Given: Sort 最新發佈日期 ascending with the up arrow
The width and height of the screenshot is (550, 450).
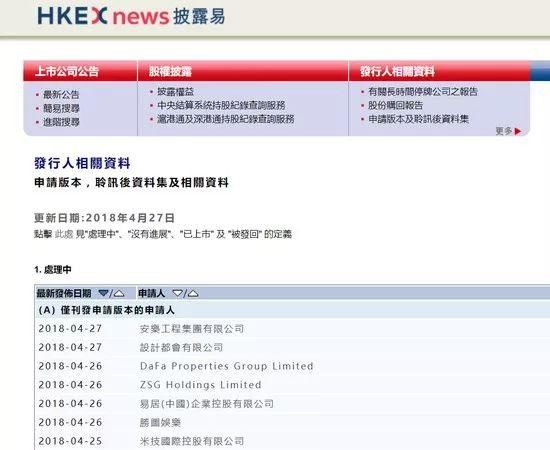Looking at the screenshot, I should point(119,293).
